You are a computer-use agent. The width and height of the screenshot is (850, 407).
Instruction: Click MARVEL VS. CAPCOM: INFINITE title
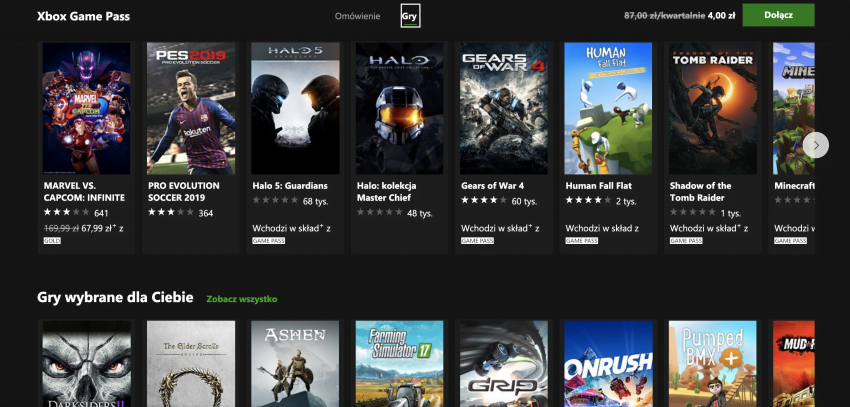tap(84, 192)
